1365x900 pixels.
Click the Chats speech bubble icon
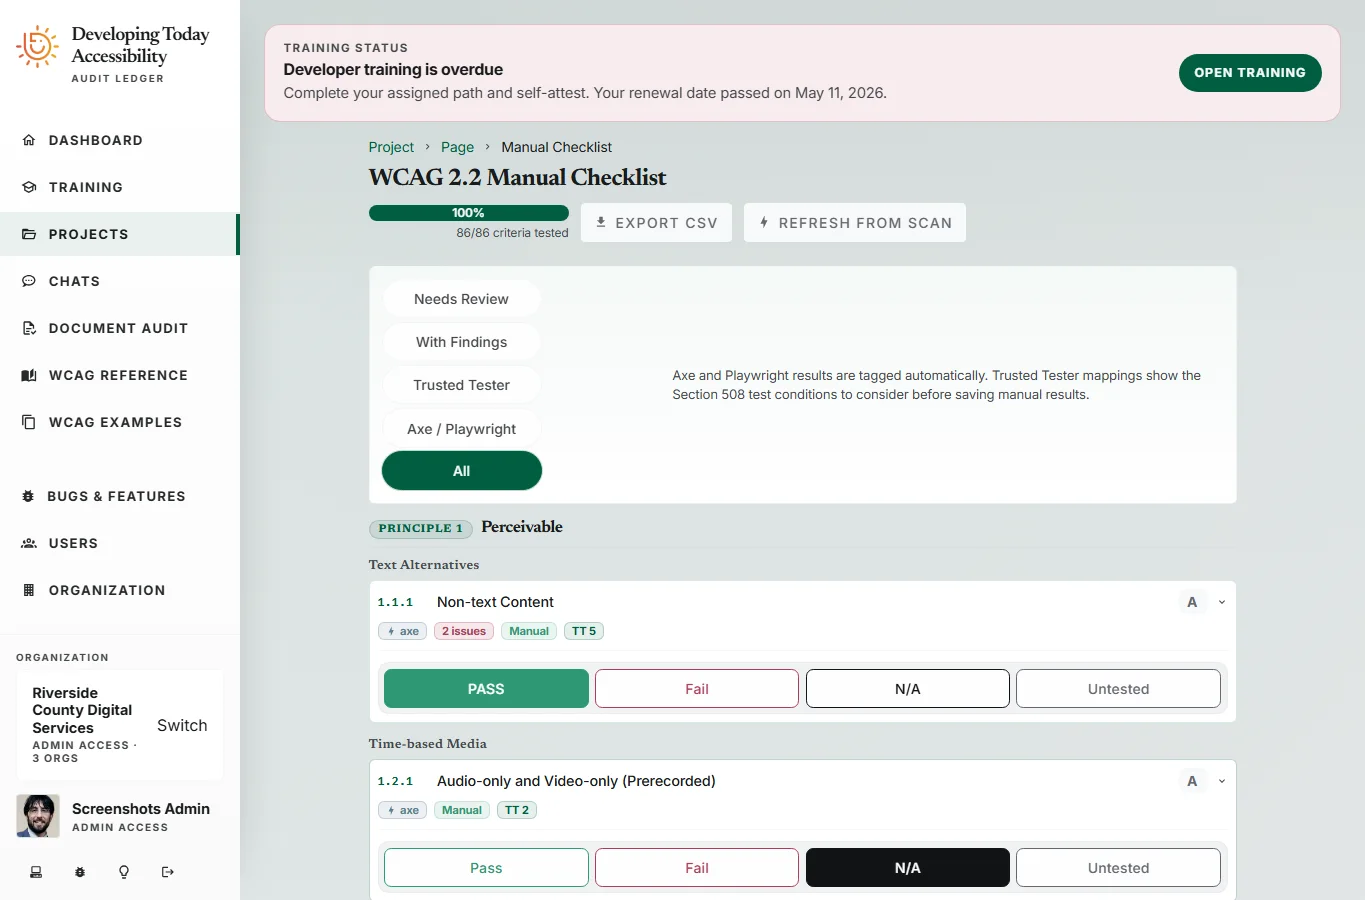click(29, 281)
